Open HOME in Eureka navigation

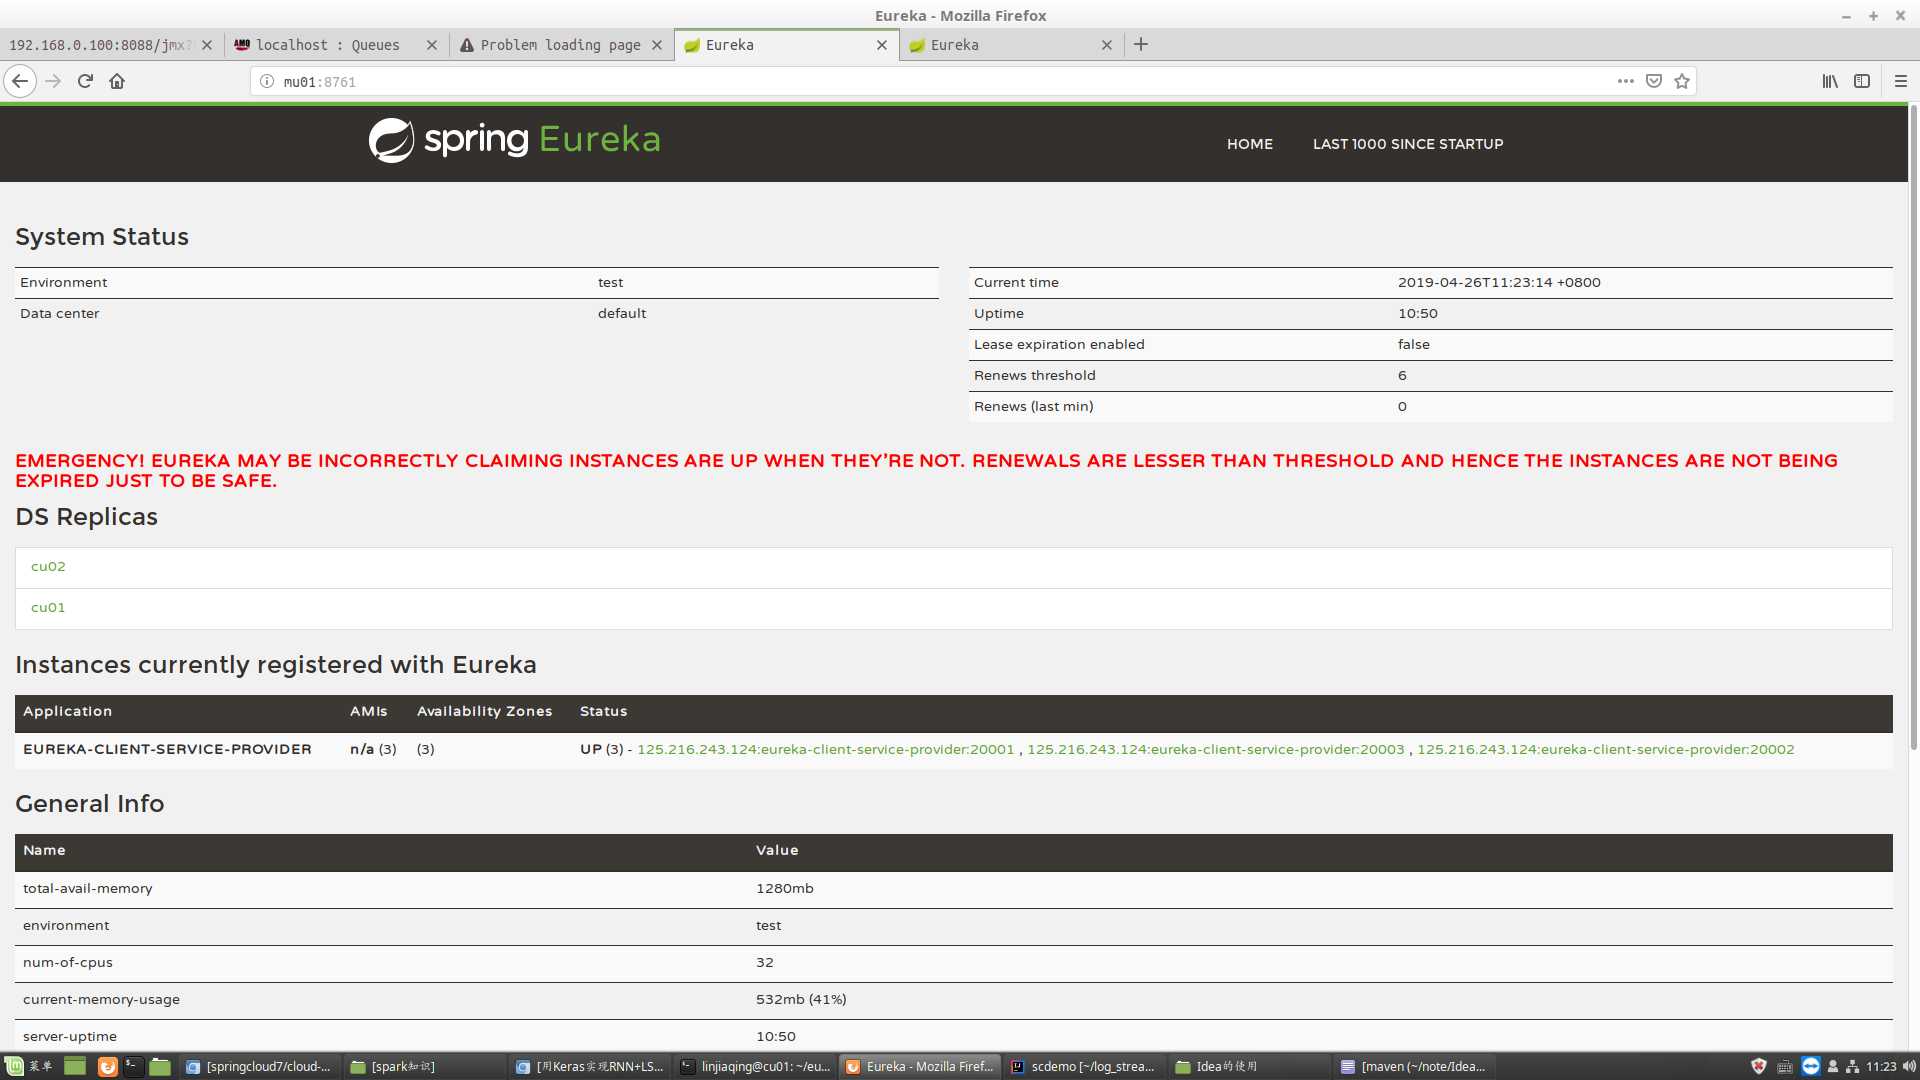pyautogui.click(x=1250, y=144)
